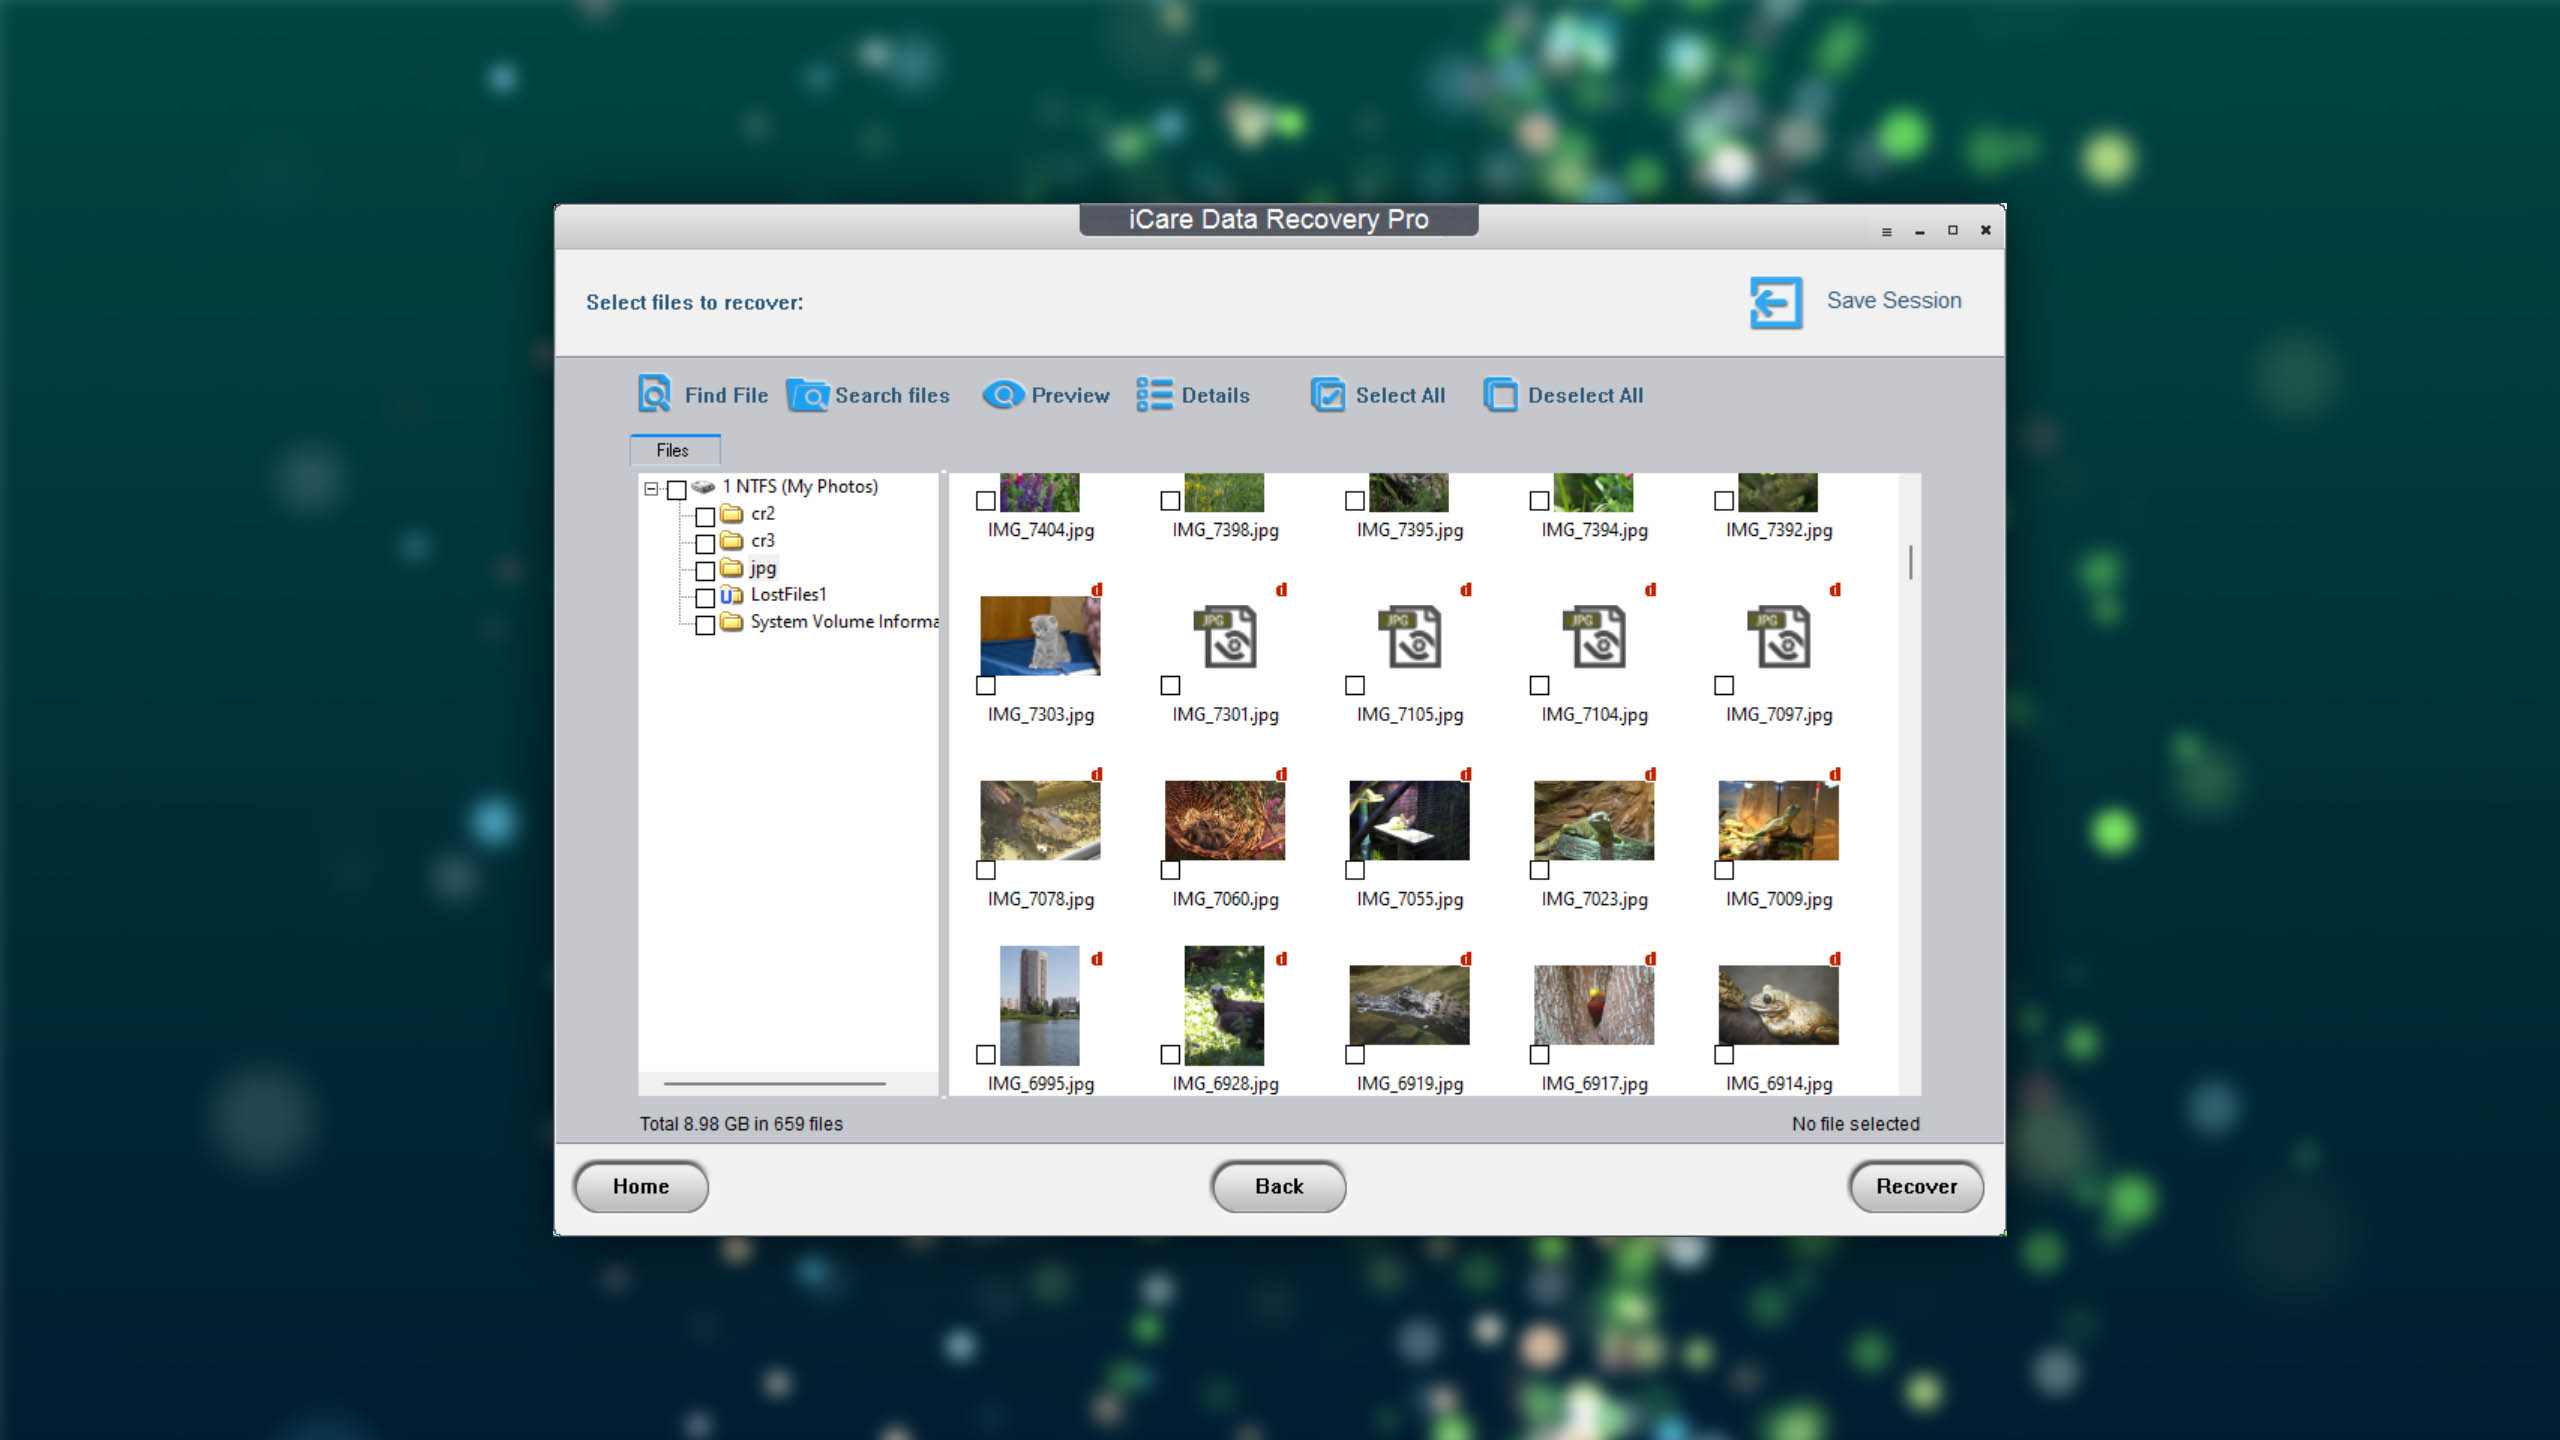This screenshot has height=1440, width=2560.
Task: Click the IMG_7392.jpg file name
Action: coord(1778,530)
